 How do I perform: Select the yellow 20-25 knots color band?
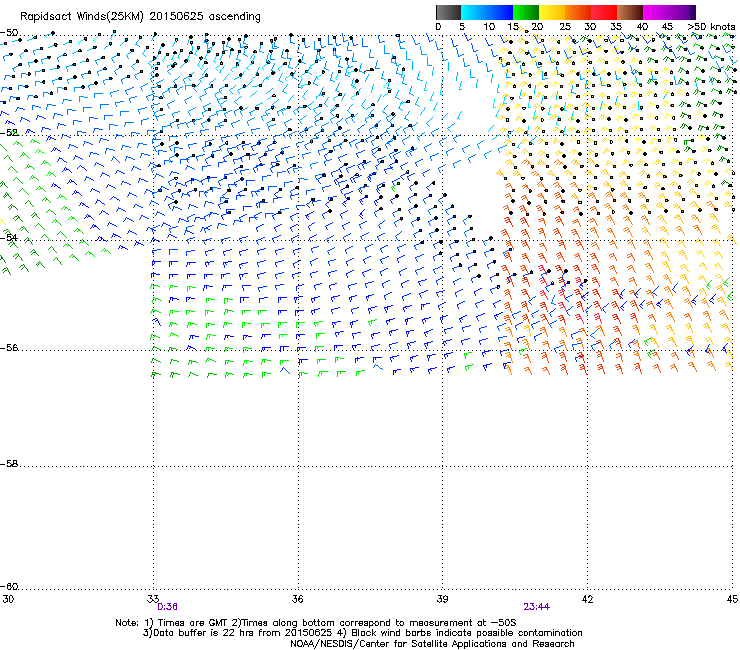point(551,12)
